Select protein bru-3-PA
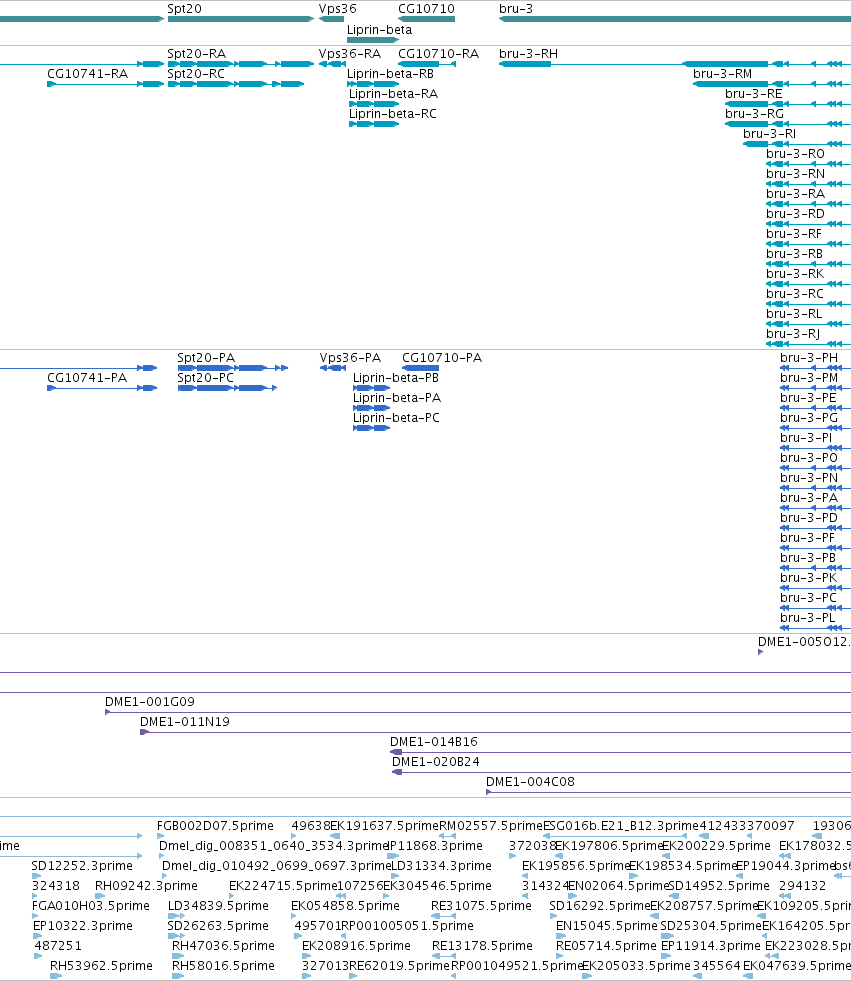The height and width of the screenshot is (981, 851). coord(815,508)
